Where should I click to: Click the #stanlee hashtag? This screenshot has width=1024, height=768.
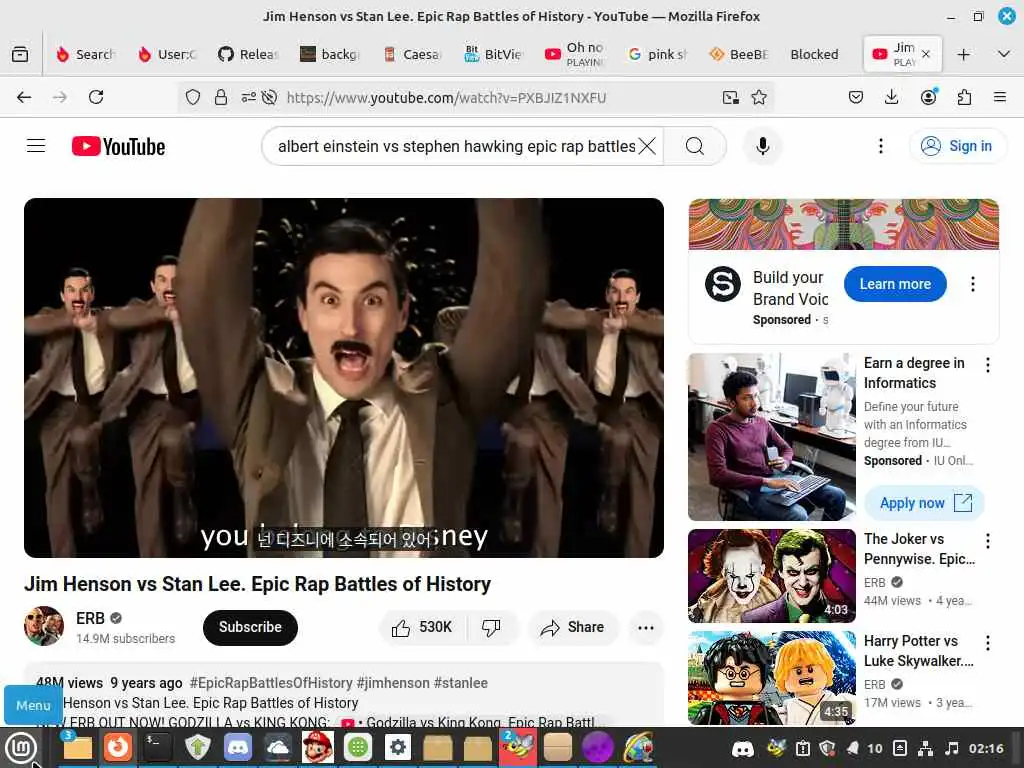(x=460, y=683)
